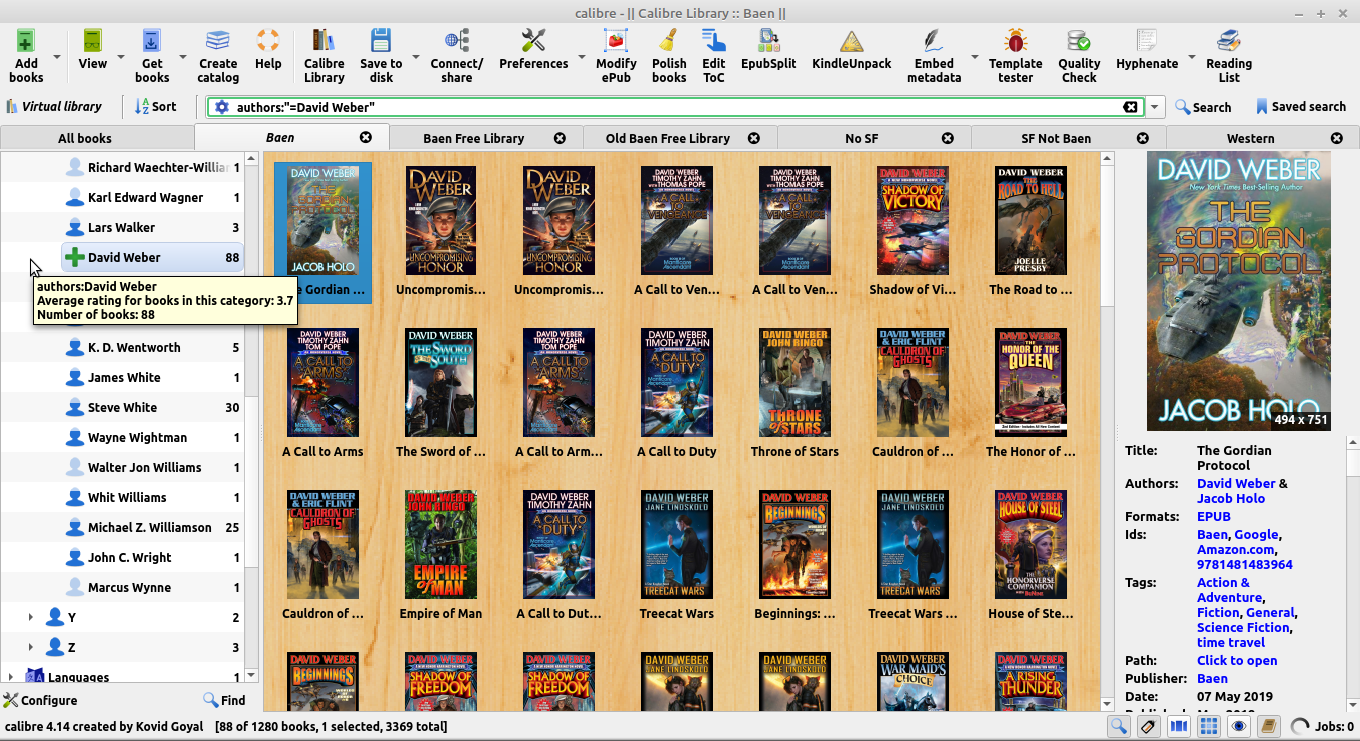Expand the Y authors tree node

(x=31, y=617)
